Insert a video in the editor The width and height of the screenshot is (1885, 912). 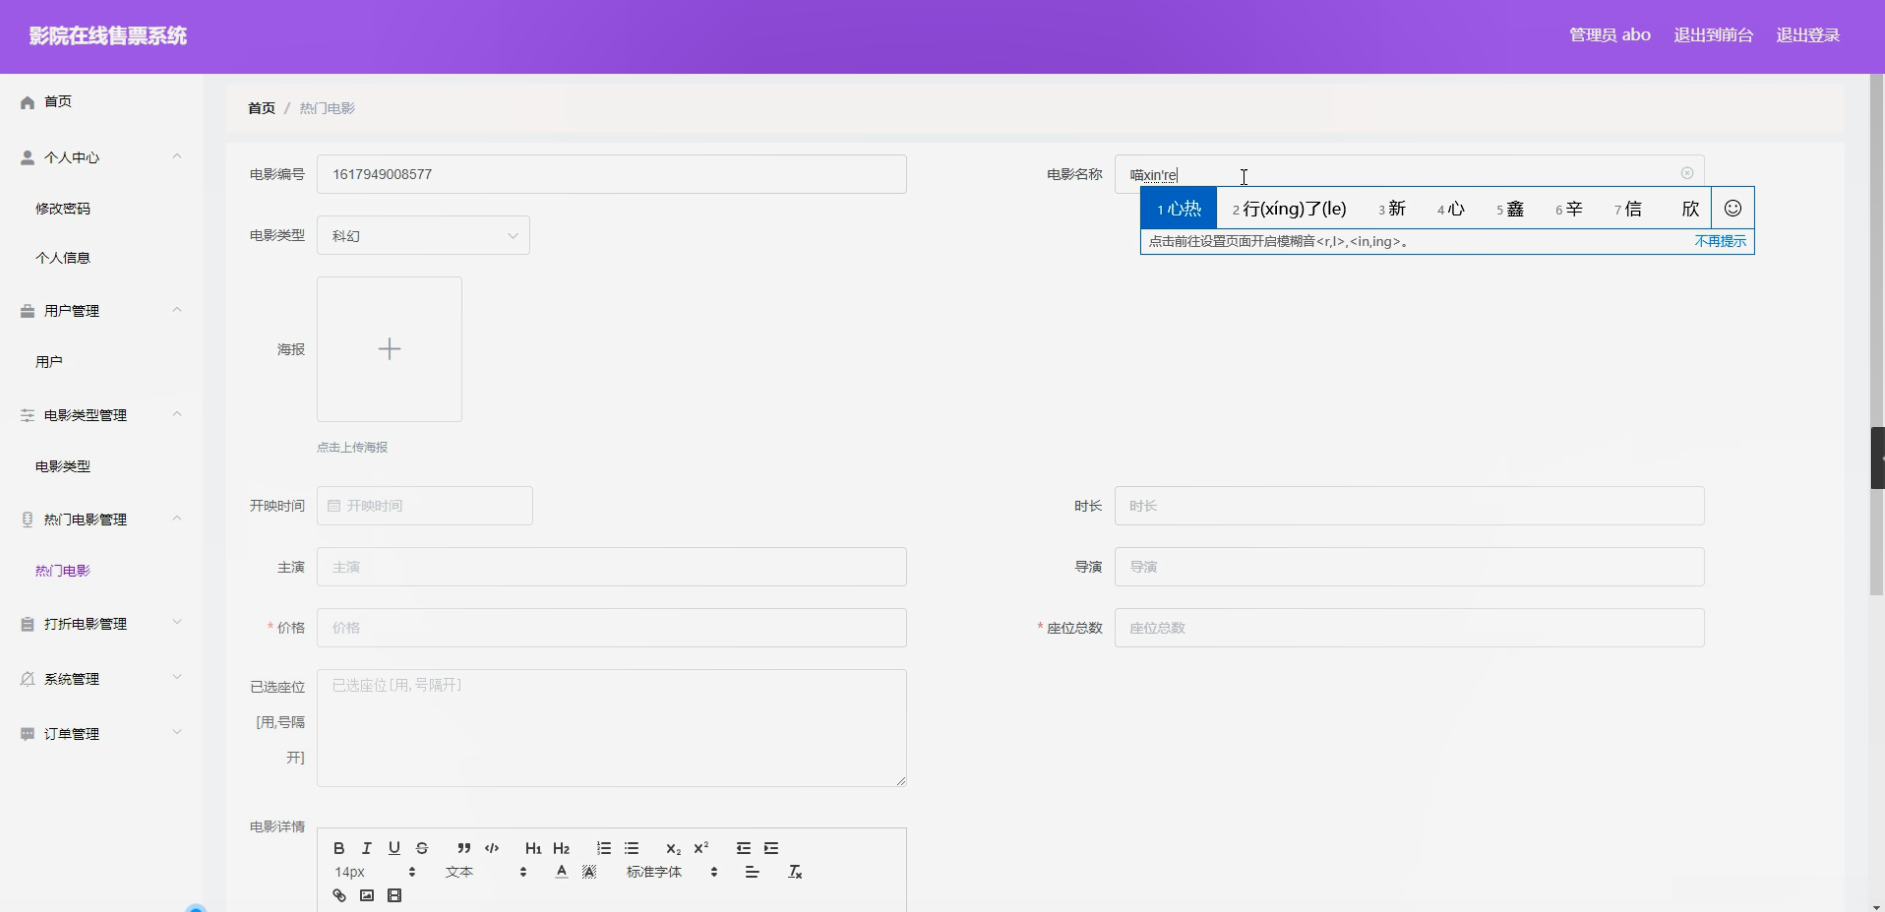click(x=395, y=896)
